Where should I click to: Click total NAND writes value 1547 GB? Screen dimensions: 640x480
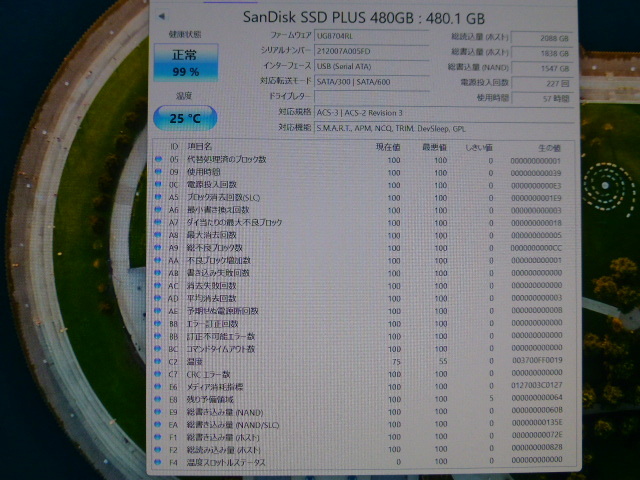coord(541,68)
